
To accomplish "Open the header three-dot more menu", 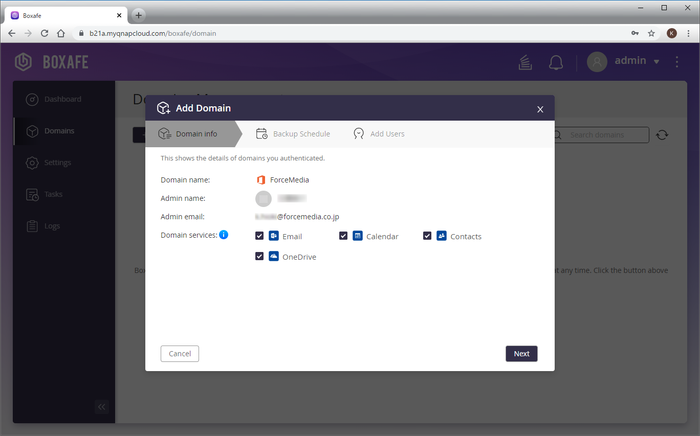I will 677,62.
